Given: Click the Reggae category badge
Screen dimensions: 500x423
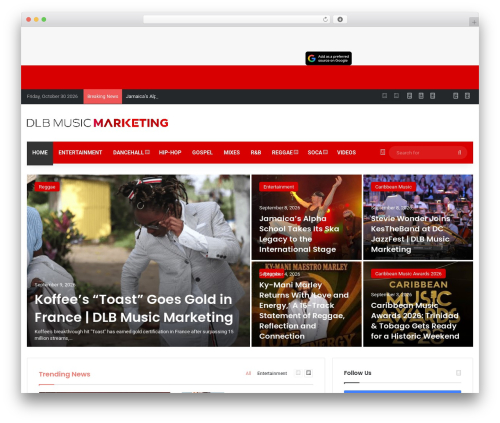Looking at the screenshot, I should (x=47, y=187).
